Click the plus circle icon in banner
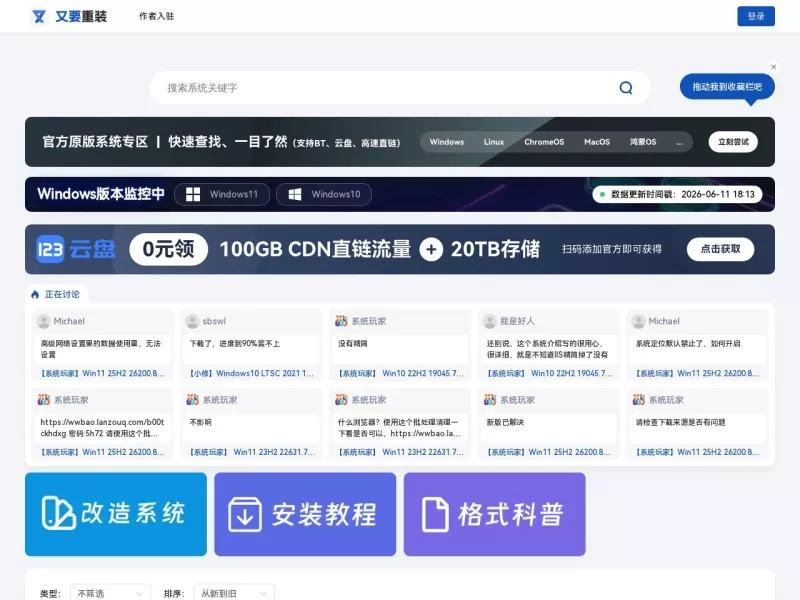Screen dimensions: 800x600 pyautogui.click(x=431, y=249)
